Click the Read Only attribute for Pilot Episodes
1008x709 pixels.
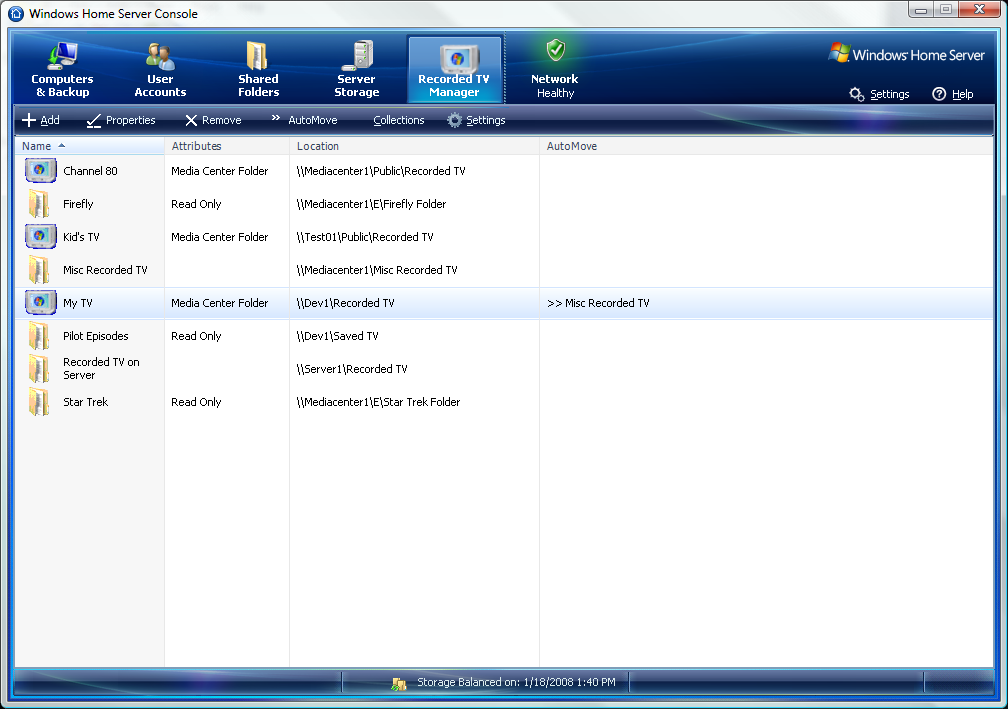pyautogui.click(x=196, y=336)
